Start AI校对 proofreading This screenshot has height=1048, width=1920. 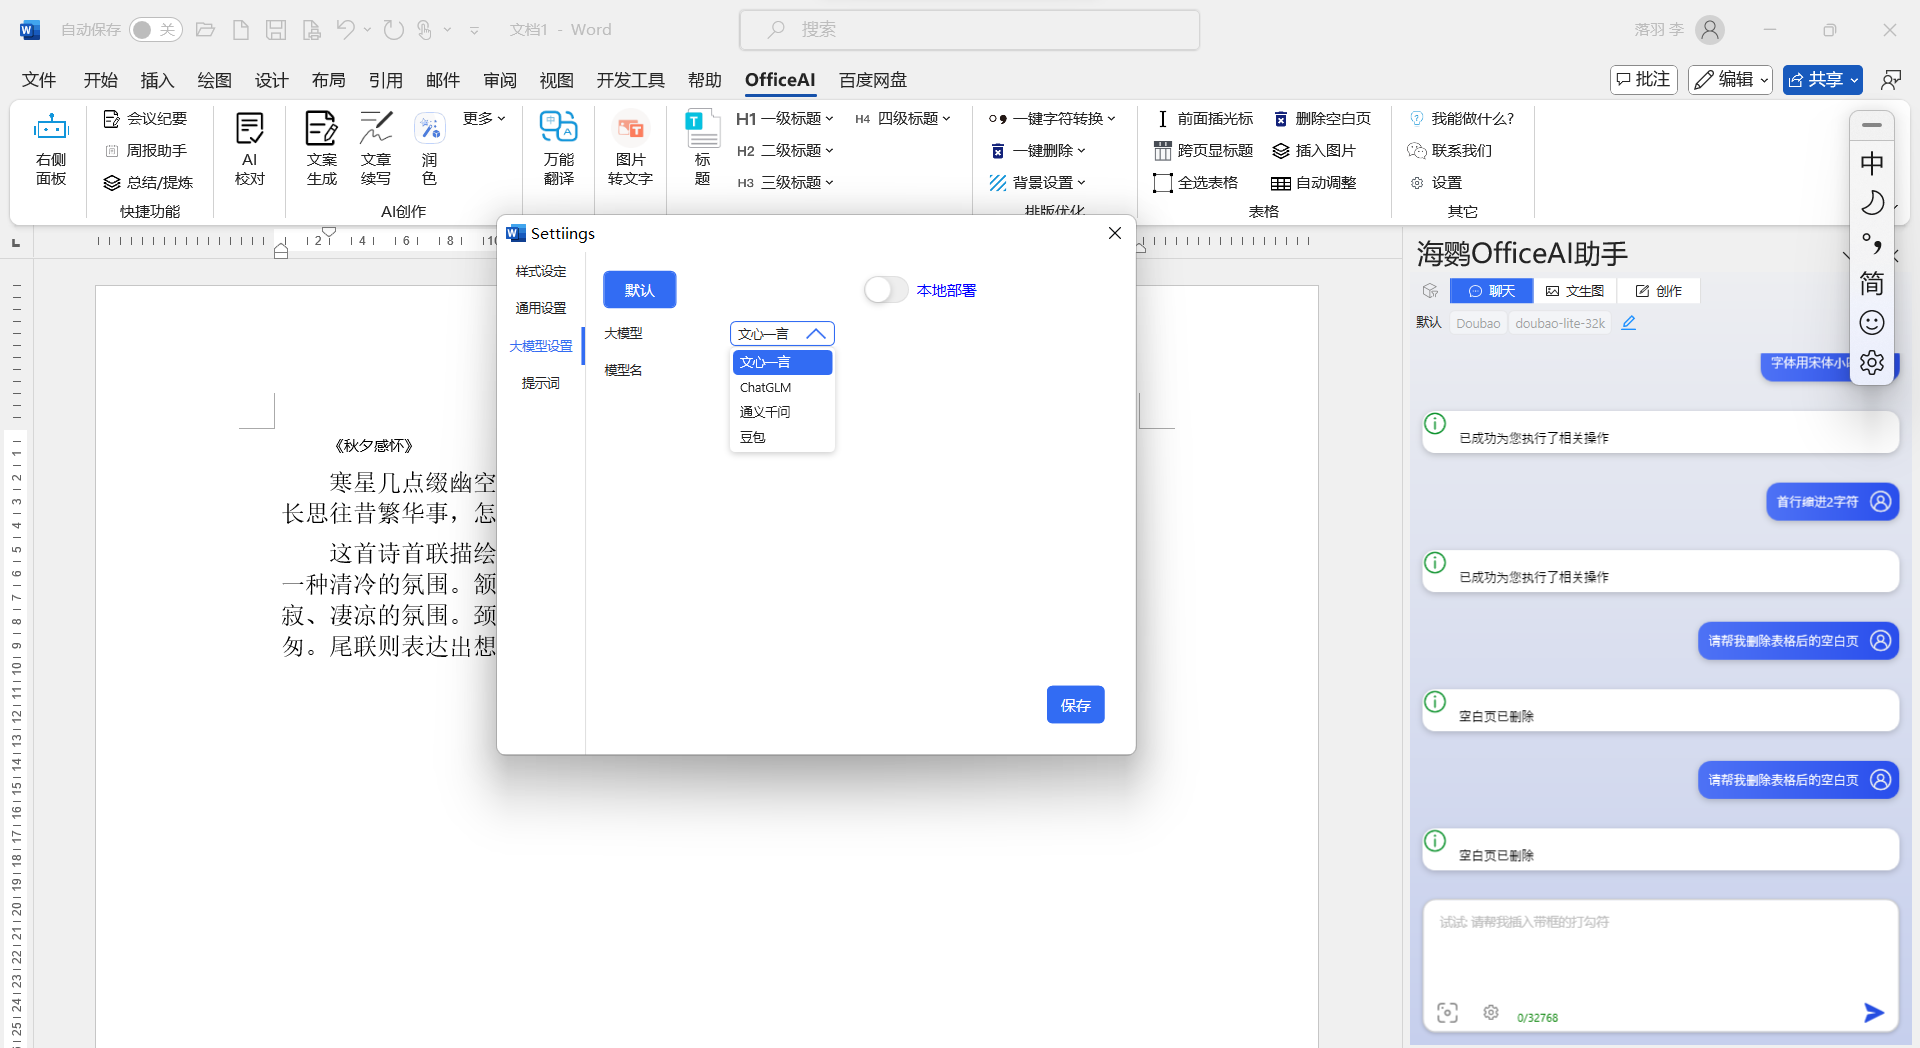pos(250,150)
